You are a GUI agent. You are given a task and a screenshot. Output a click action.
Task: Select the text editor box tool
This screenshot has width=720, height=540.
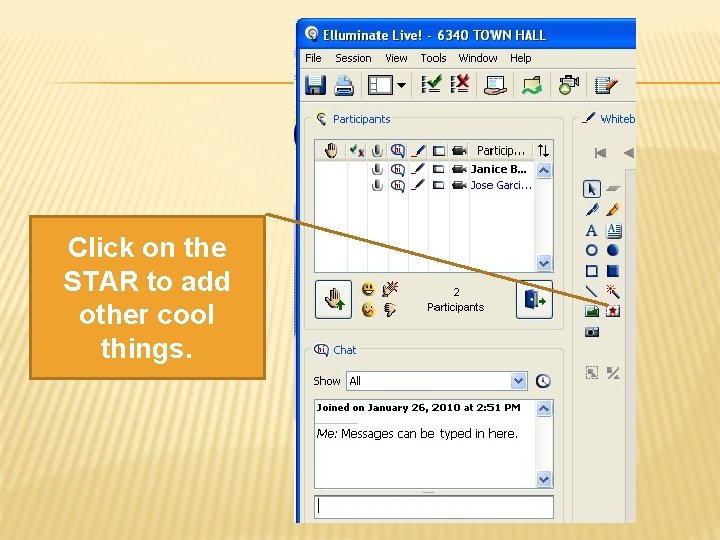613,230
